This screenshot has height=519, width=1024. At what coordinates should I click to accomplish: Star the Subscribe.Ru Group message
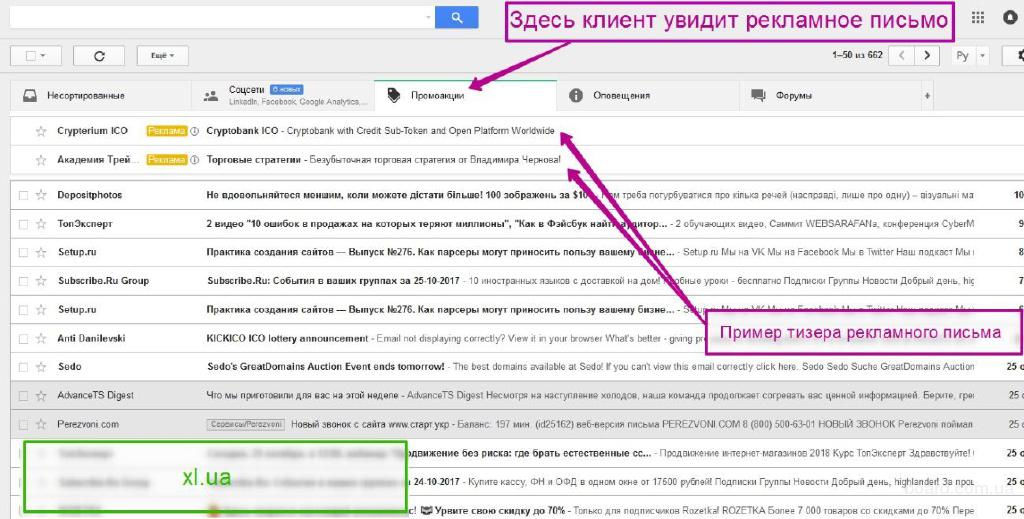41,281
